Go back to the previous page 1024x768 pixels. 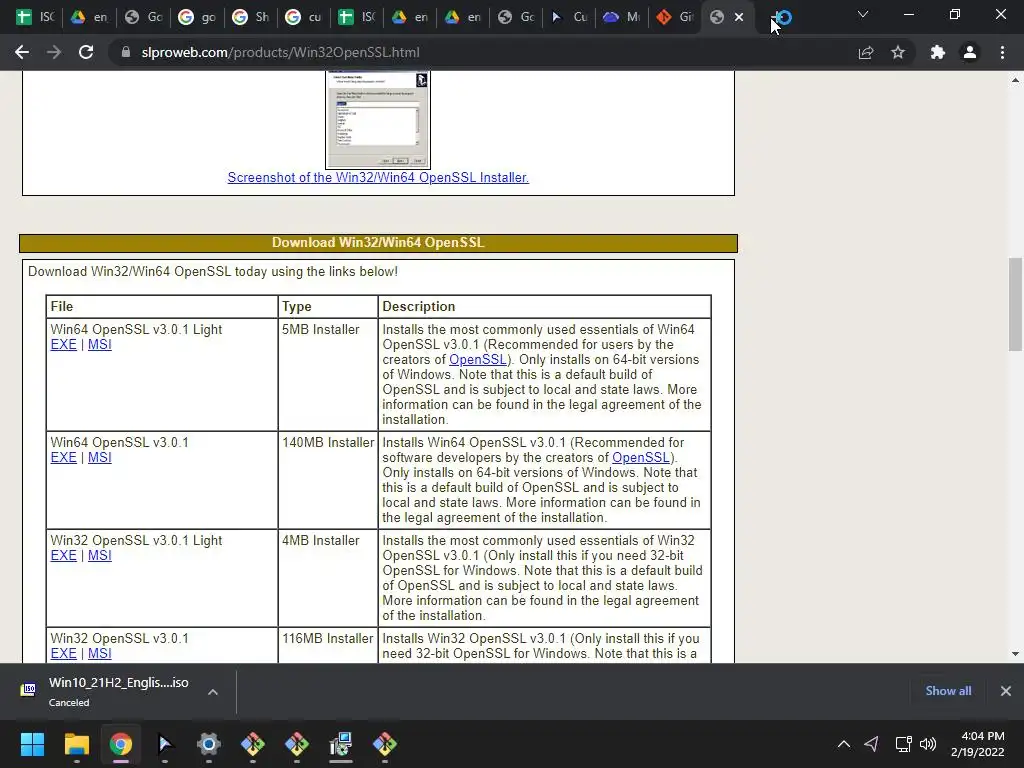tap(22, 52)
